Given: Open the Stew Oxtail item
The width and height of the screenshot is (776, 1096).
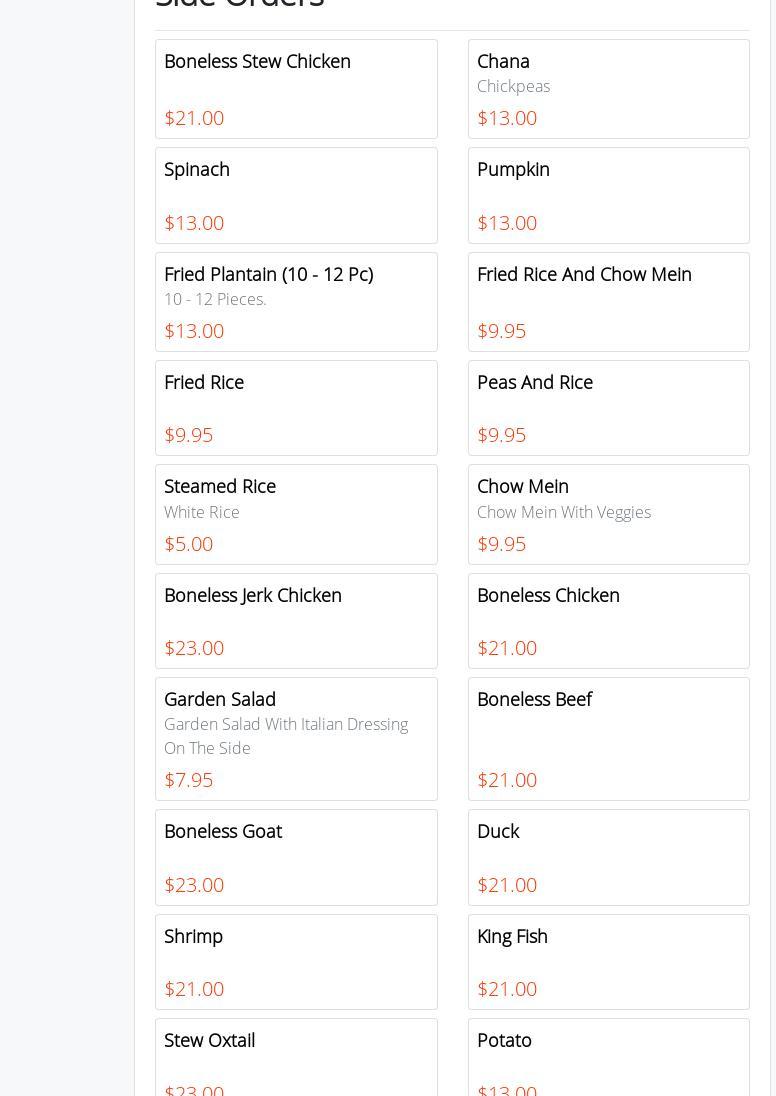Looking at the screenshot, I should (296, 1058).
